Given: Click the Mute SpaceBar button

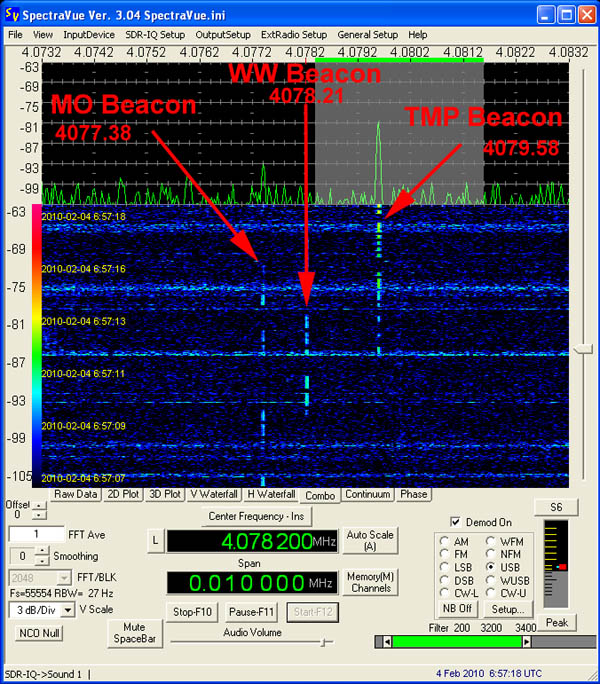Looking at the screenshot, I should coord(134,633).
